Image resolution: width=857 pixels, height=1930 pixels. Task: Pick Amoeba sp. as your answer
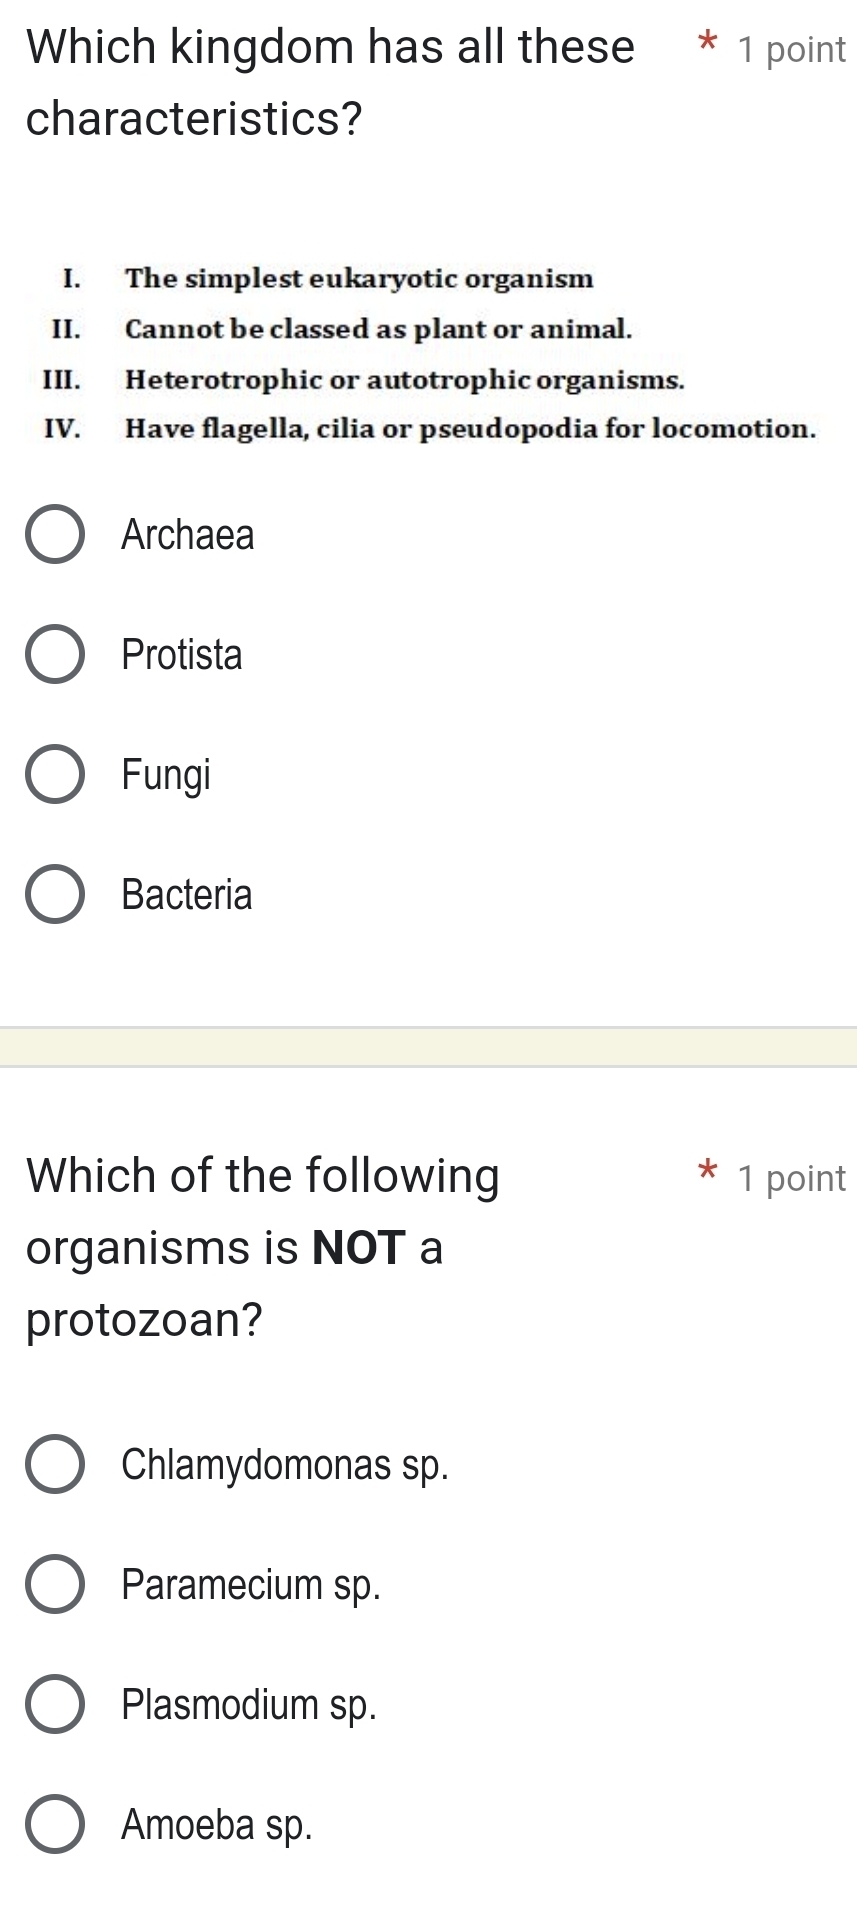pyautogui.click(x=57, y=1824)
